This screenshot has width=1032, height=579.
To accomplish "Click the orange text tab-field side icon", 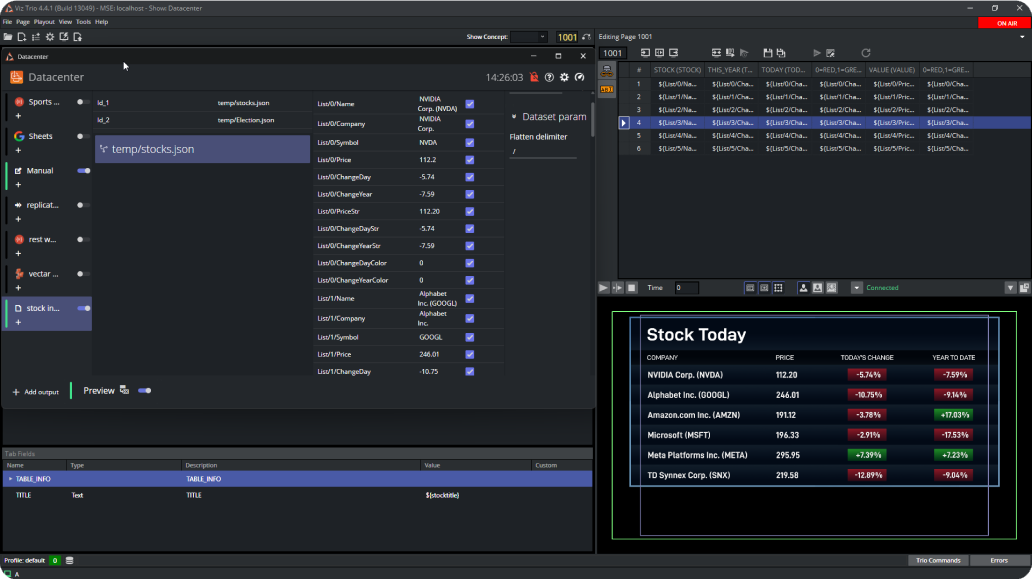I will 607,89.
